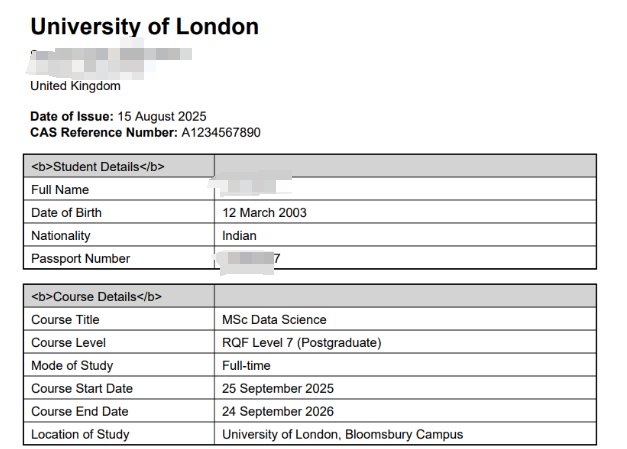Select the nationality value "Indian"

[x=239, y=236]
